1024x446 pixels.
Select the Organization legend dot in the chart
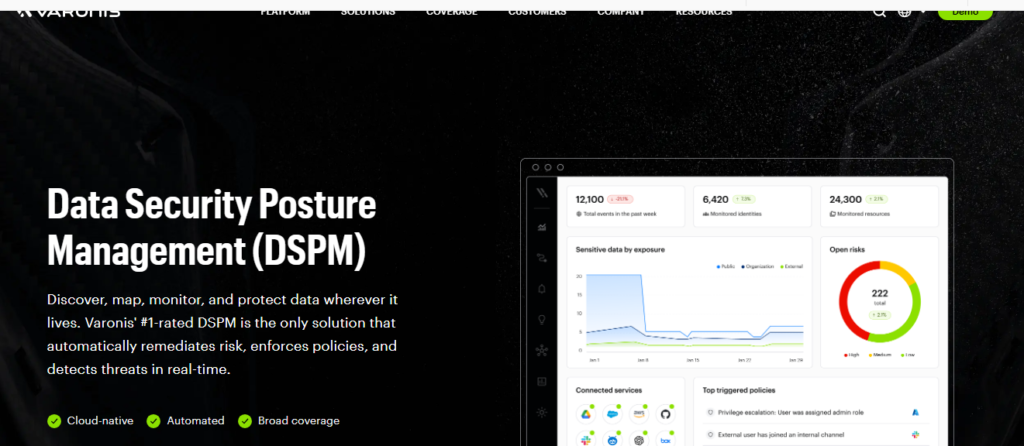[743, 266]
